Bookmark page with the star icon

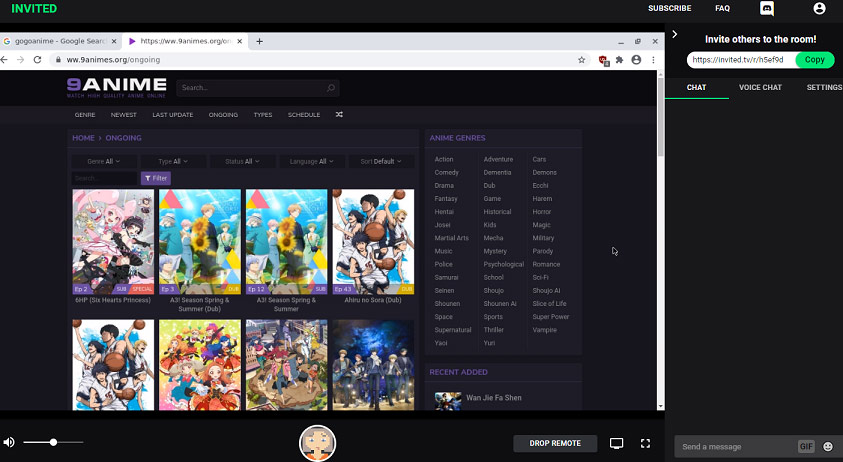(581, 60)
